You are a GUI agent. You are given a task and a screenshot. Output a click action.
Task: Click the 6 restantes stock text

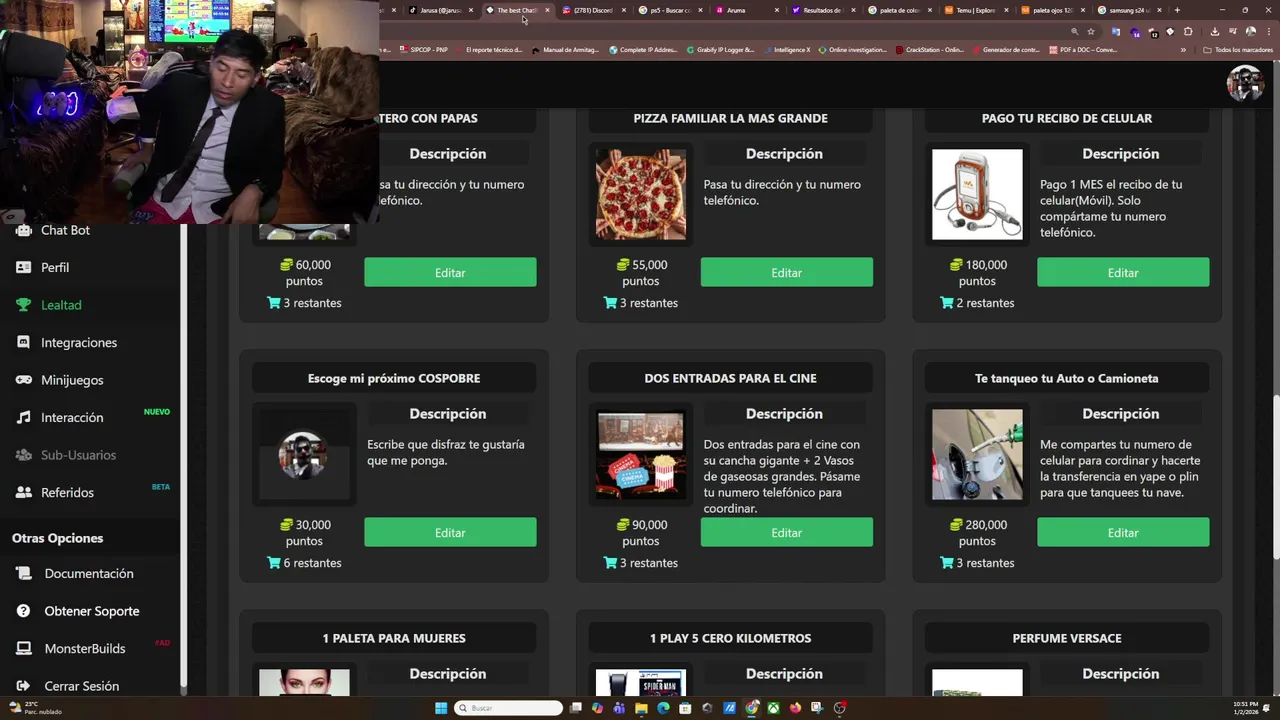tap(304, 563)
